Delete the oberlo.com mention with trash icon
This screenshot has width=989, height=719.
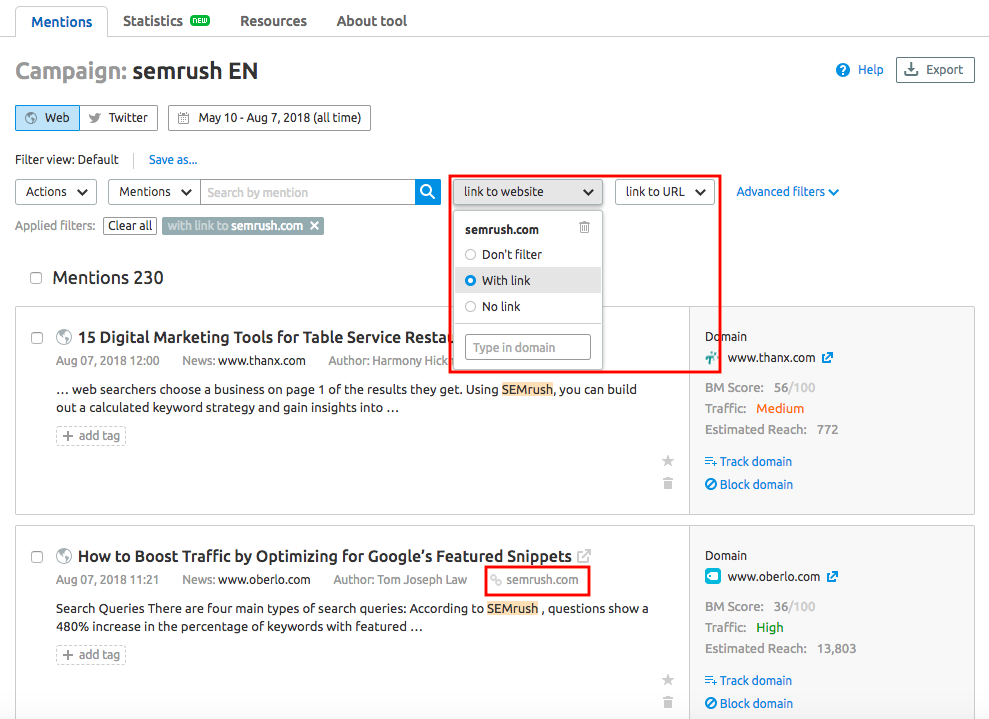[668, 702]
